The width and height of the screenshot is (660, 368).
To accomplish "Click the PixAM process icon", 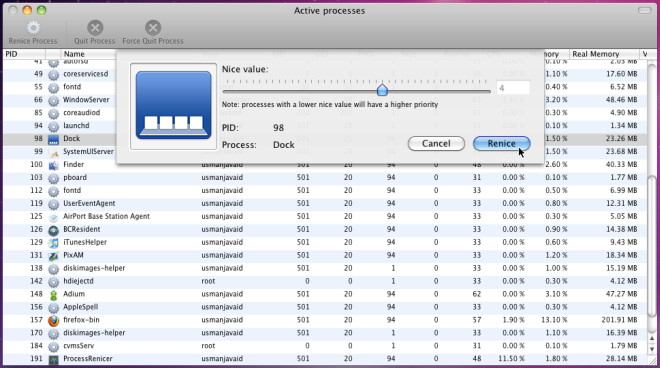I will pyautogui.click(x=53, y=256).
